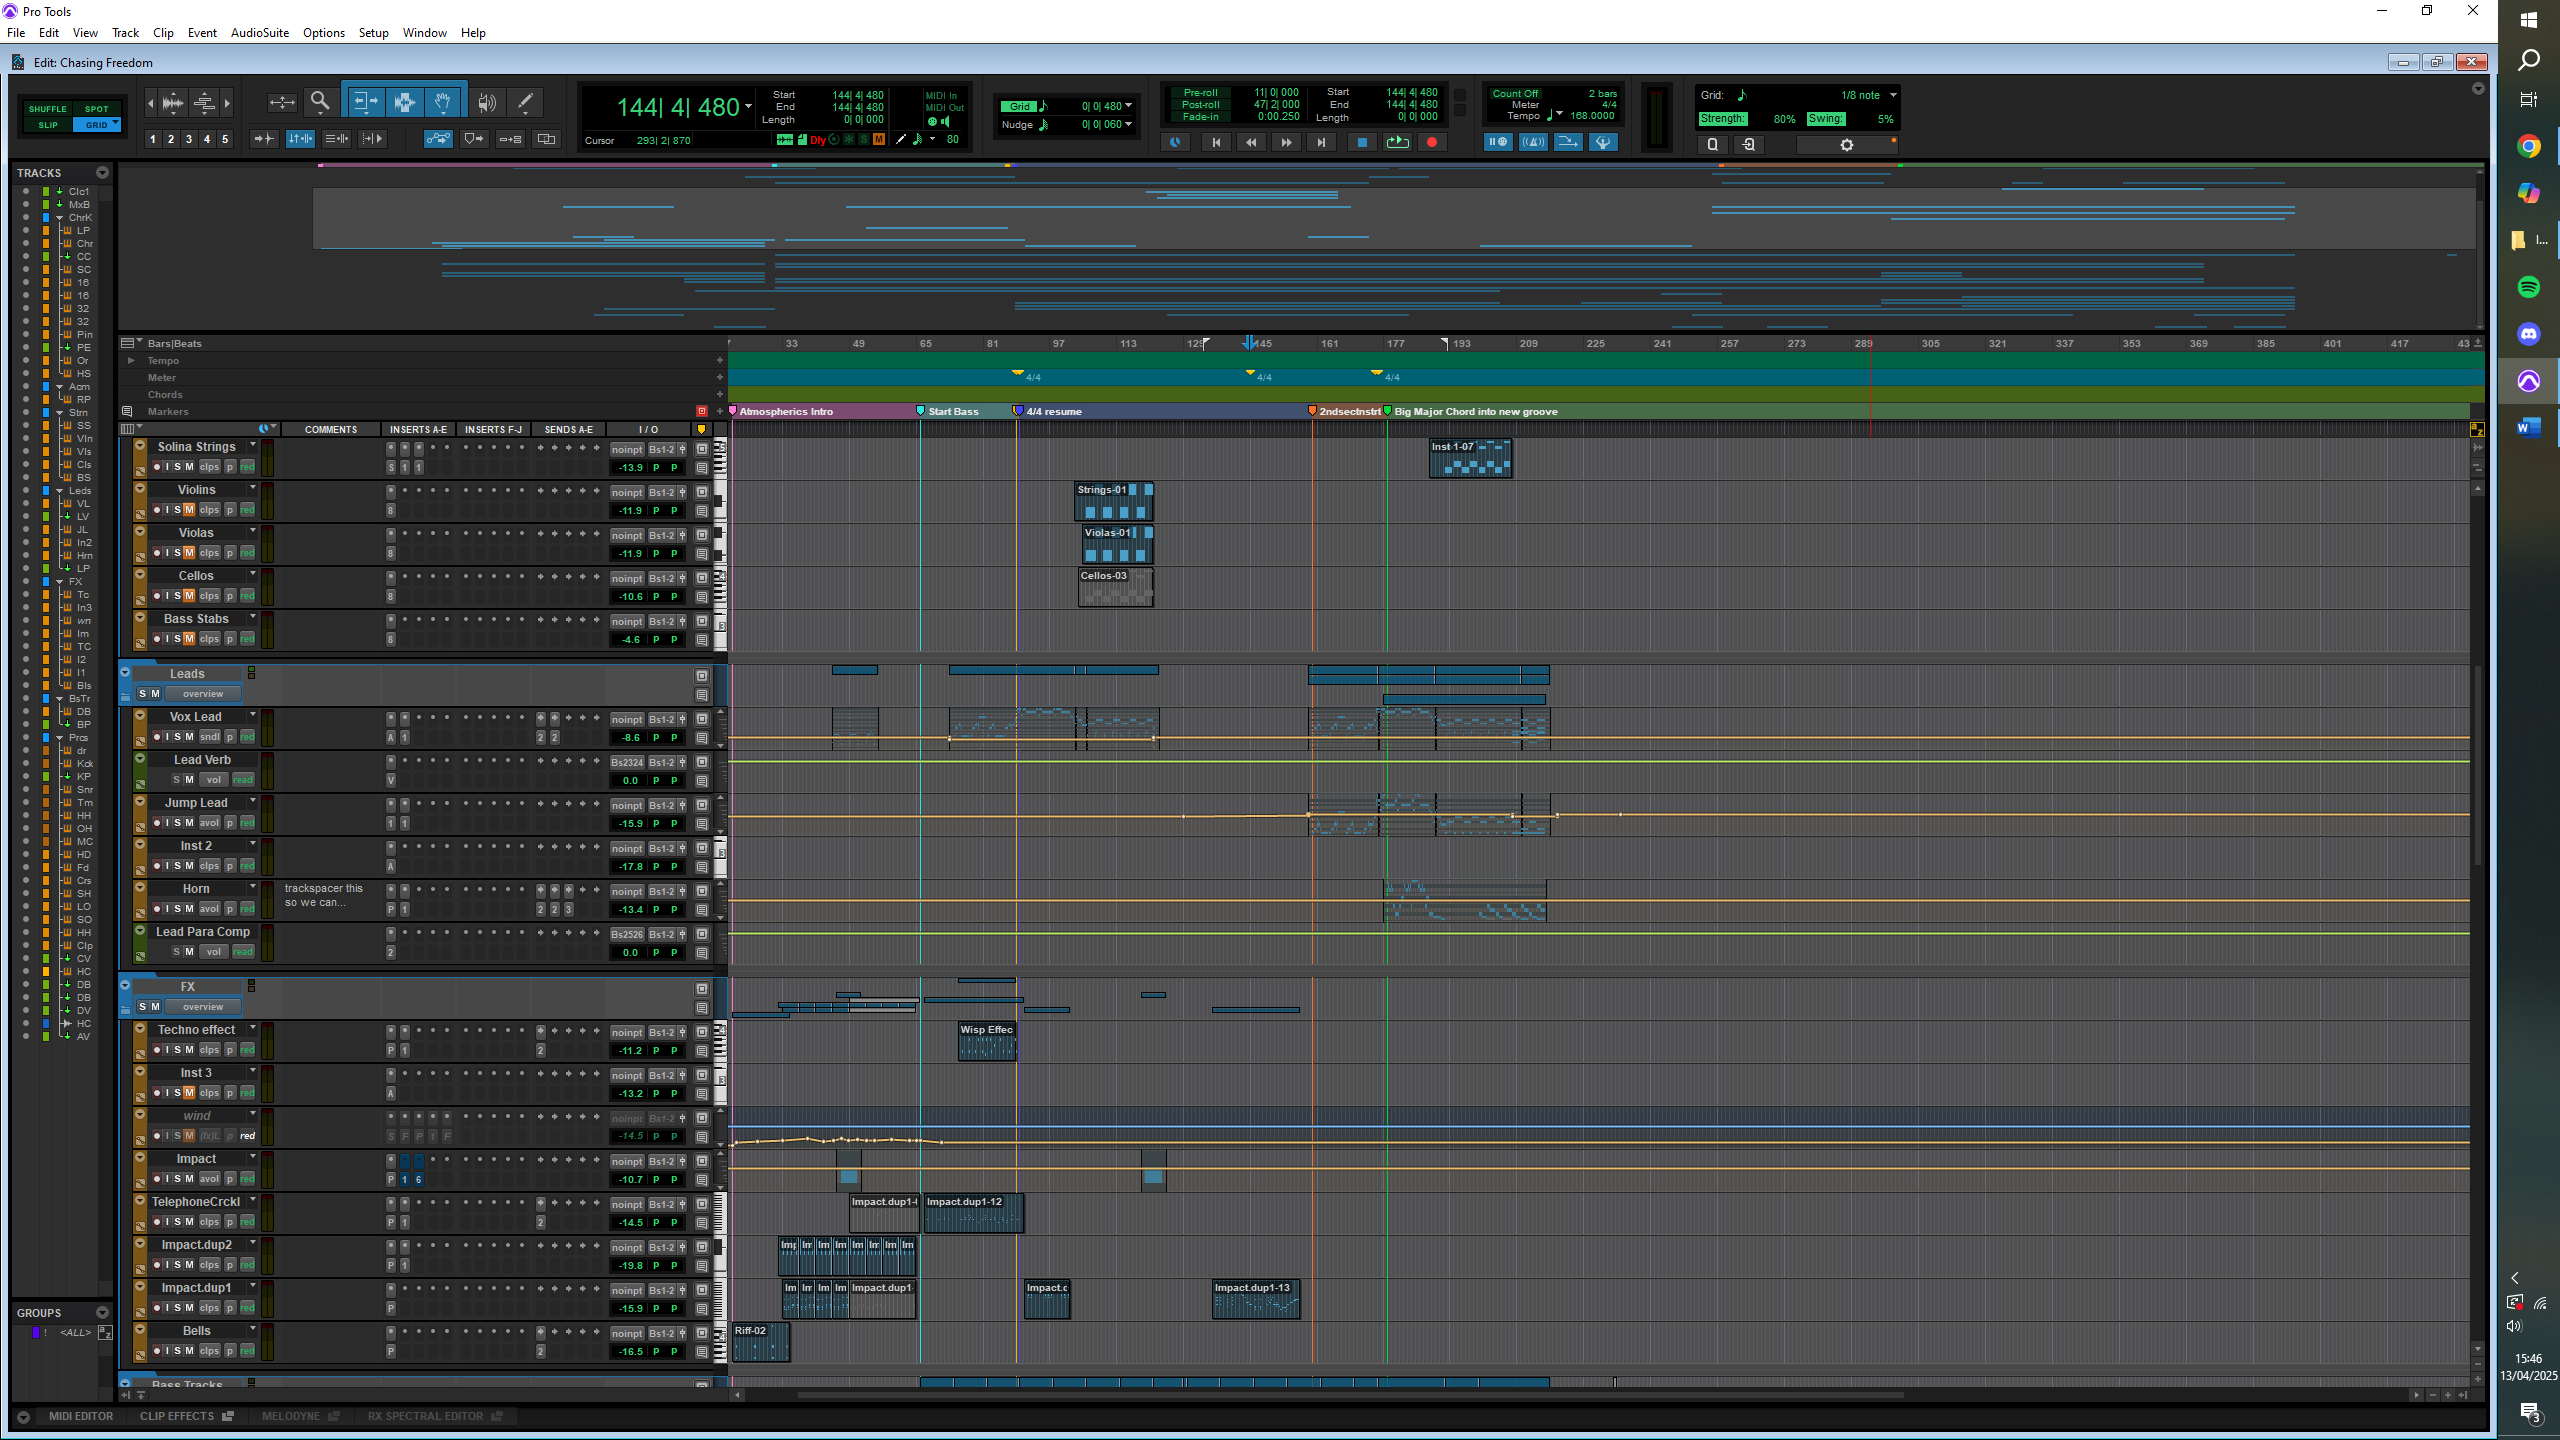The width and height of the screenshot is (2560, 1440).
Task: Open the Setup menu
Action: (374, 33)
